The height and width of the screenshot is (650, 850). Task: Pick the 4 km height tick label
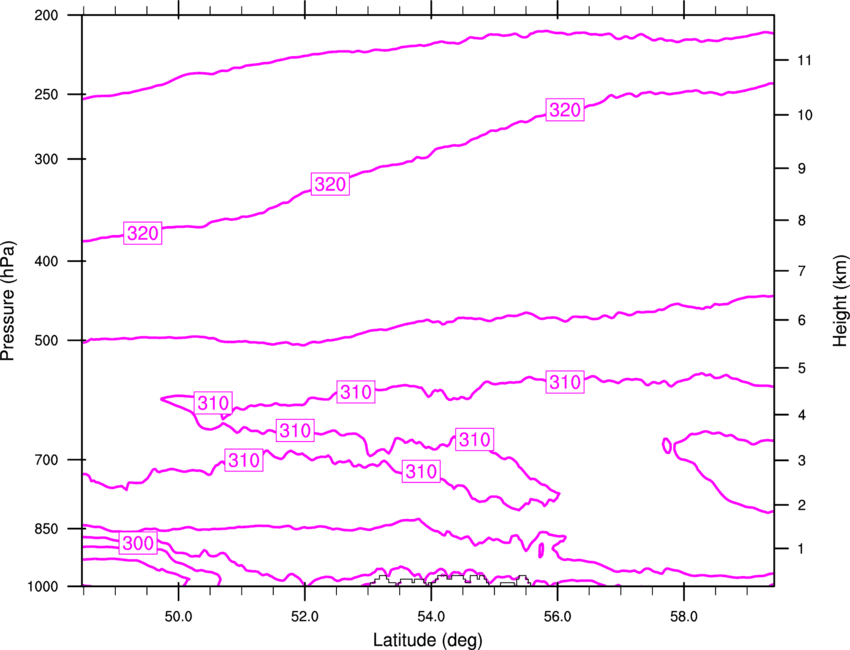(802, 415)
